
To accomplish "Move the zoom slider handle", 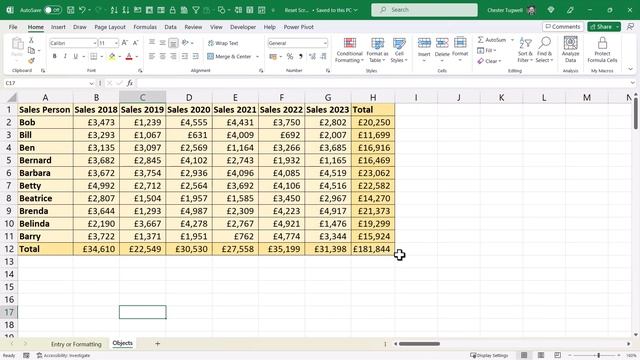I will 598,356.
